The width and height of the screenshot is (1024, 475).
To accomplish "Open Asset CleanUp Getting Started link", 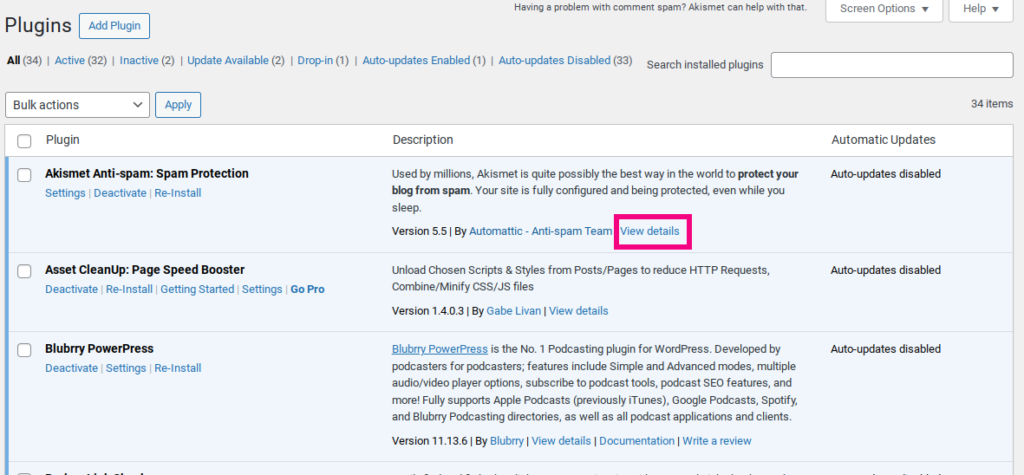I will pos(197,289).
